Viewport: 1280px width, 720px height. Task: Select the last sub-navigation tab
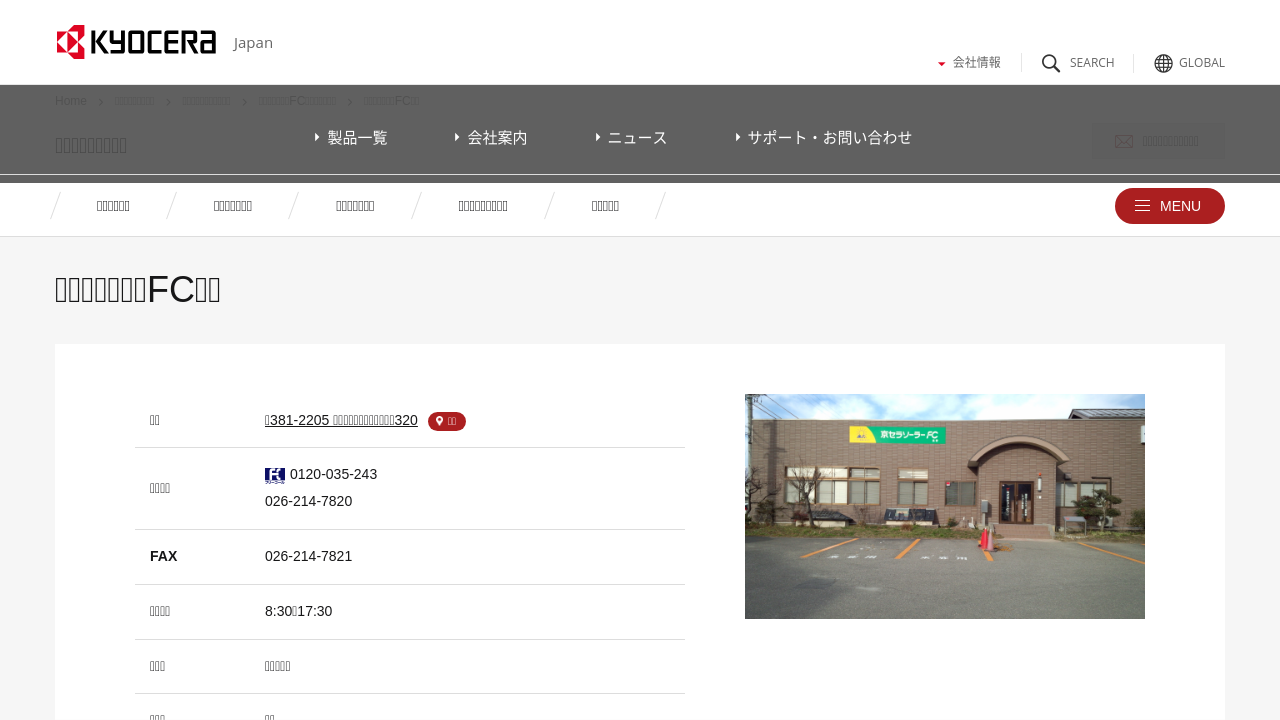[x=605, y=206]
